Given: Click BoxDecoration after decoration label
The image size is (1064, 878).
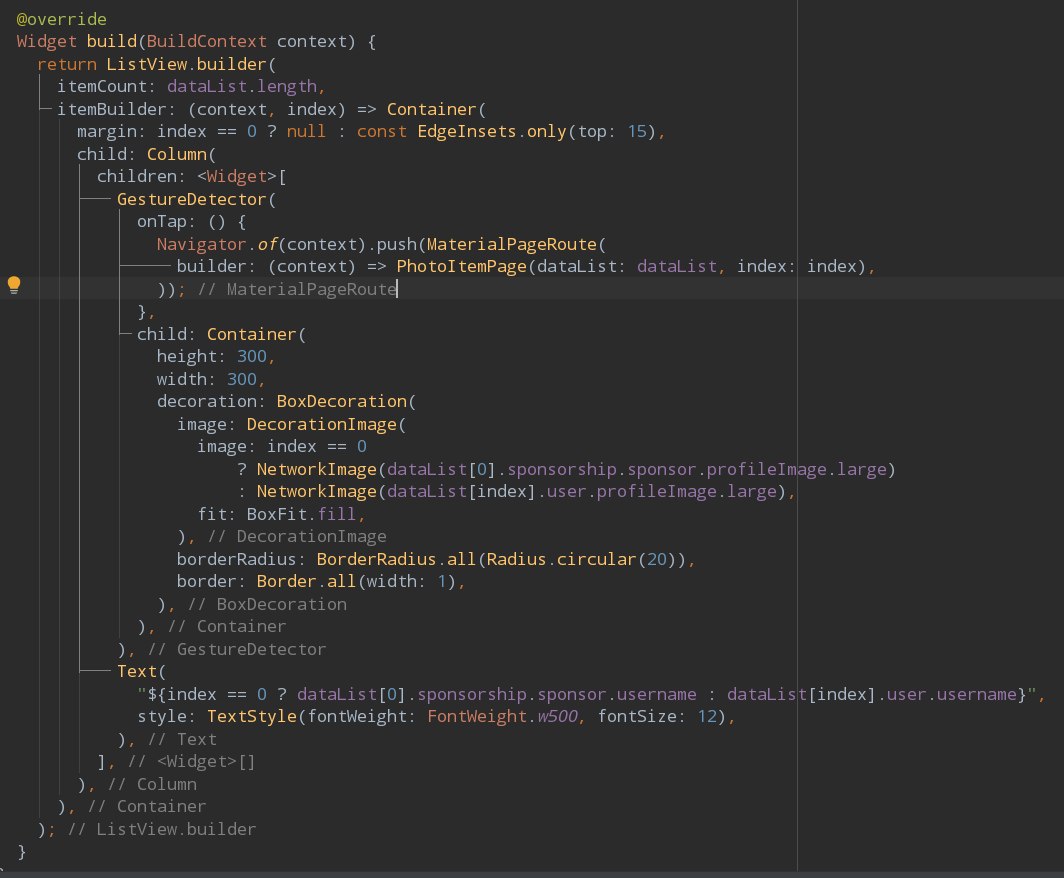Looking at the screenshot, I should tap(341, 401).
